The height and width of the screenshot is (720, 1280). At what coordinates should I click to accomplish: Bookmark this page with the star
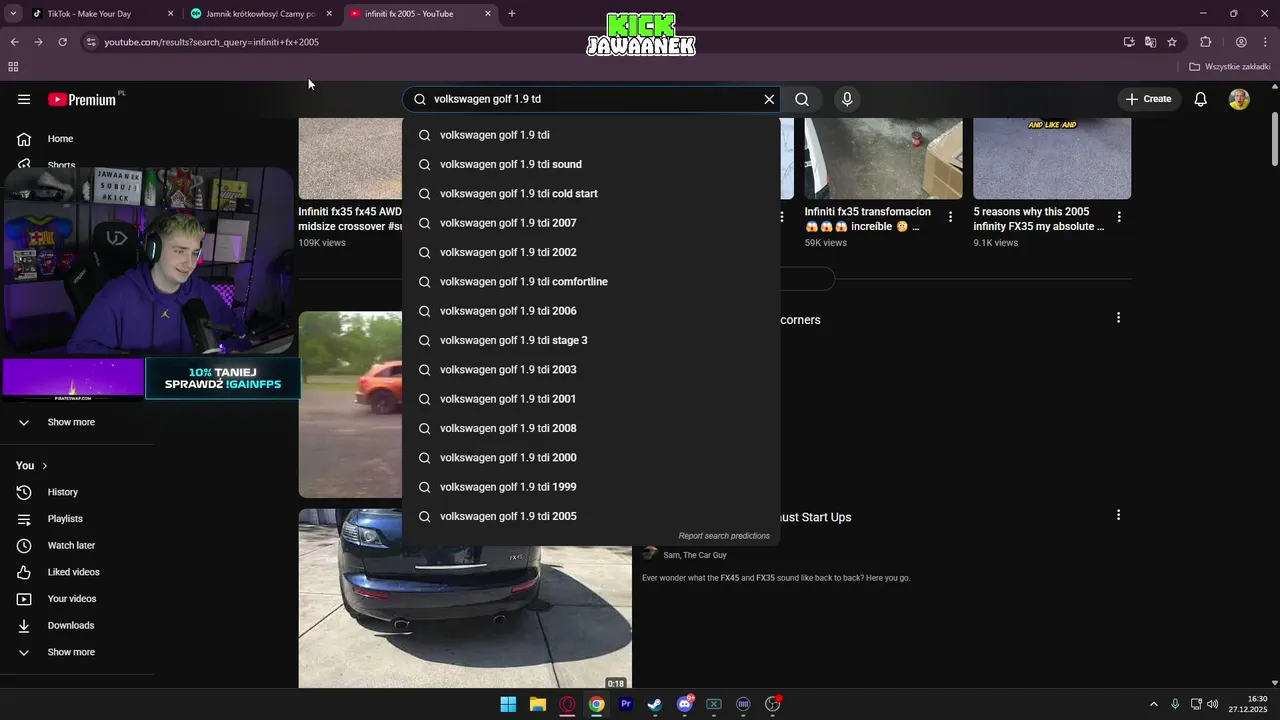1172,42
